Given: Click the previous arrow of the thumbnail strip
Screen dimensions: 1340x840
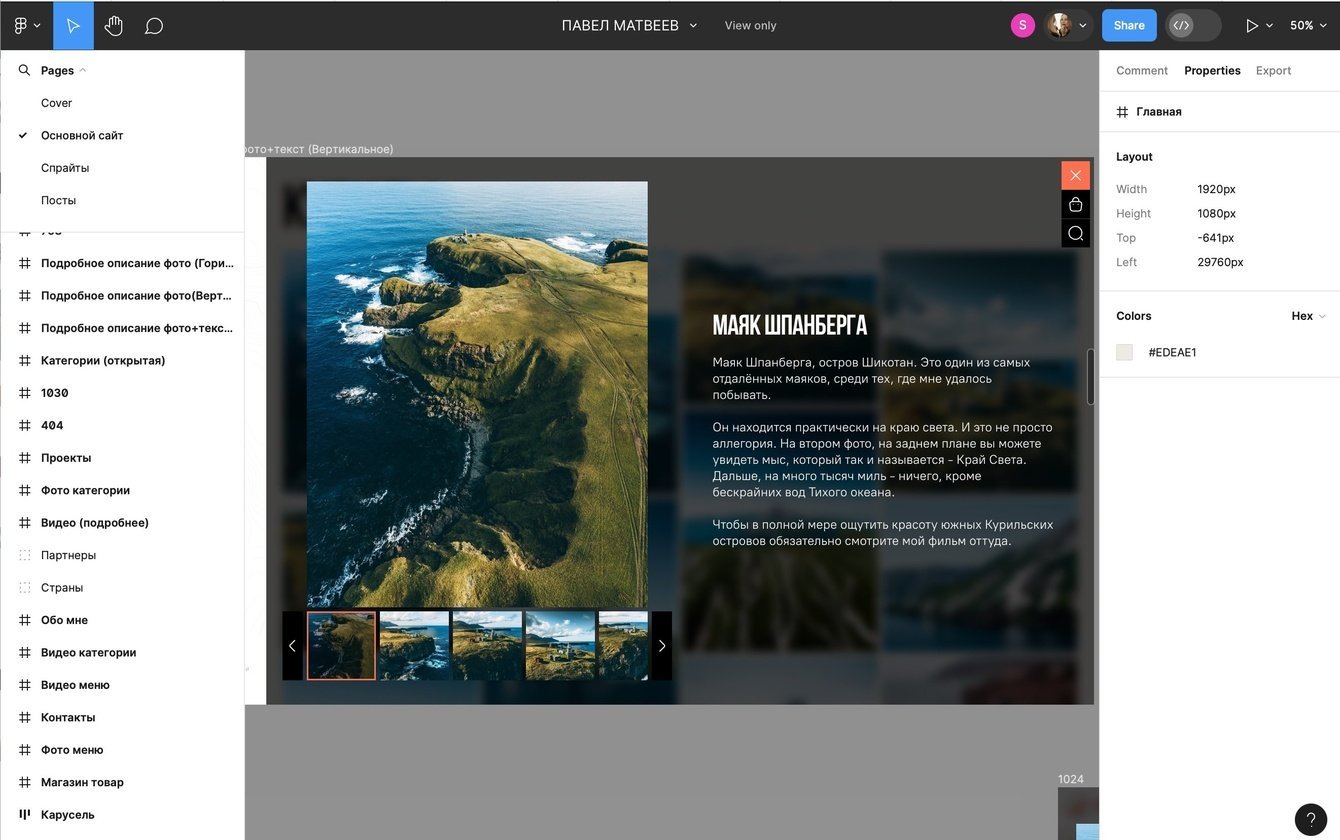Looking at the screenshot, I should (292, 646).
